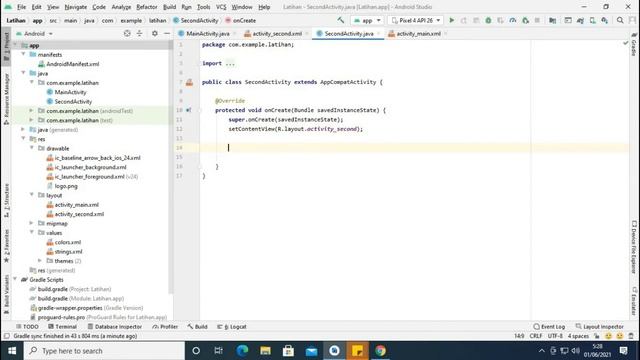Expand the java (generated) folder
This screenshot has height=360, width=640.
(x=23, y=129)
